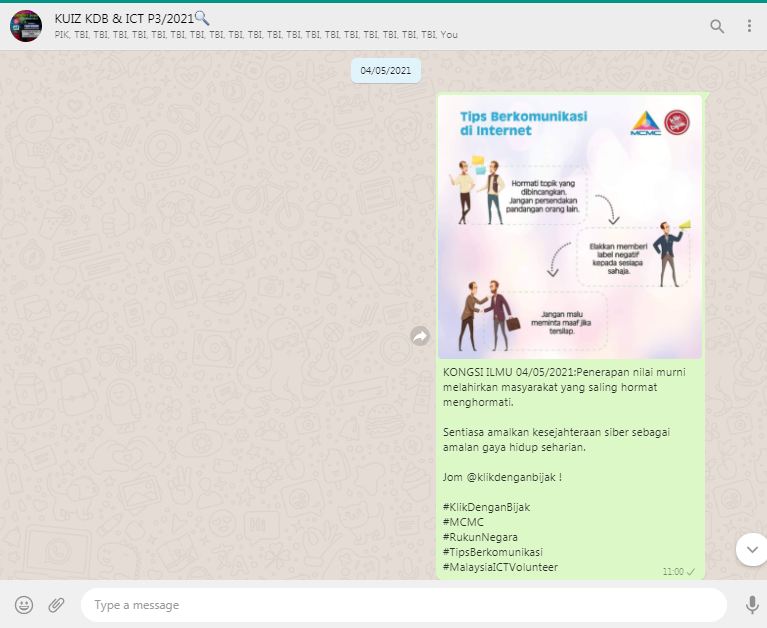Click the #TipsBerkomunikasi hashtag

[492, 552]
